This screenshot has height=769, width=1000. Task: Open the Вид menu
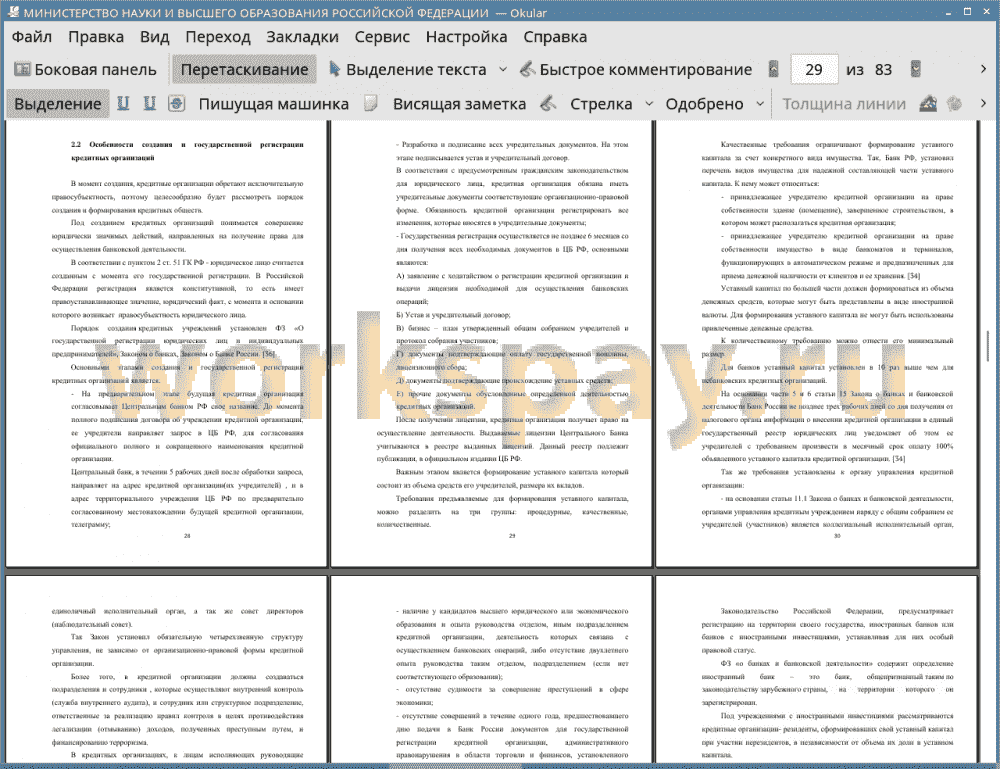point(154,37)
